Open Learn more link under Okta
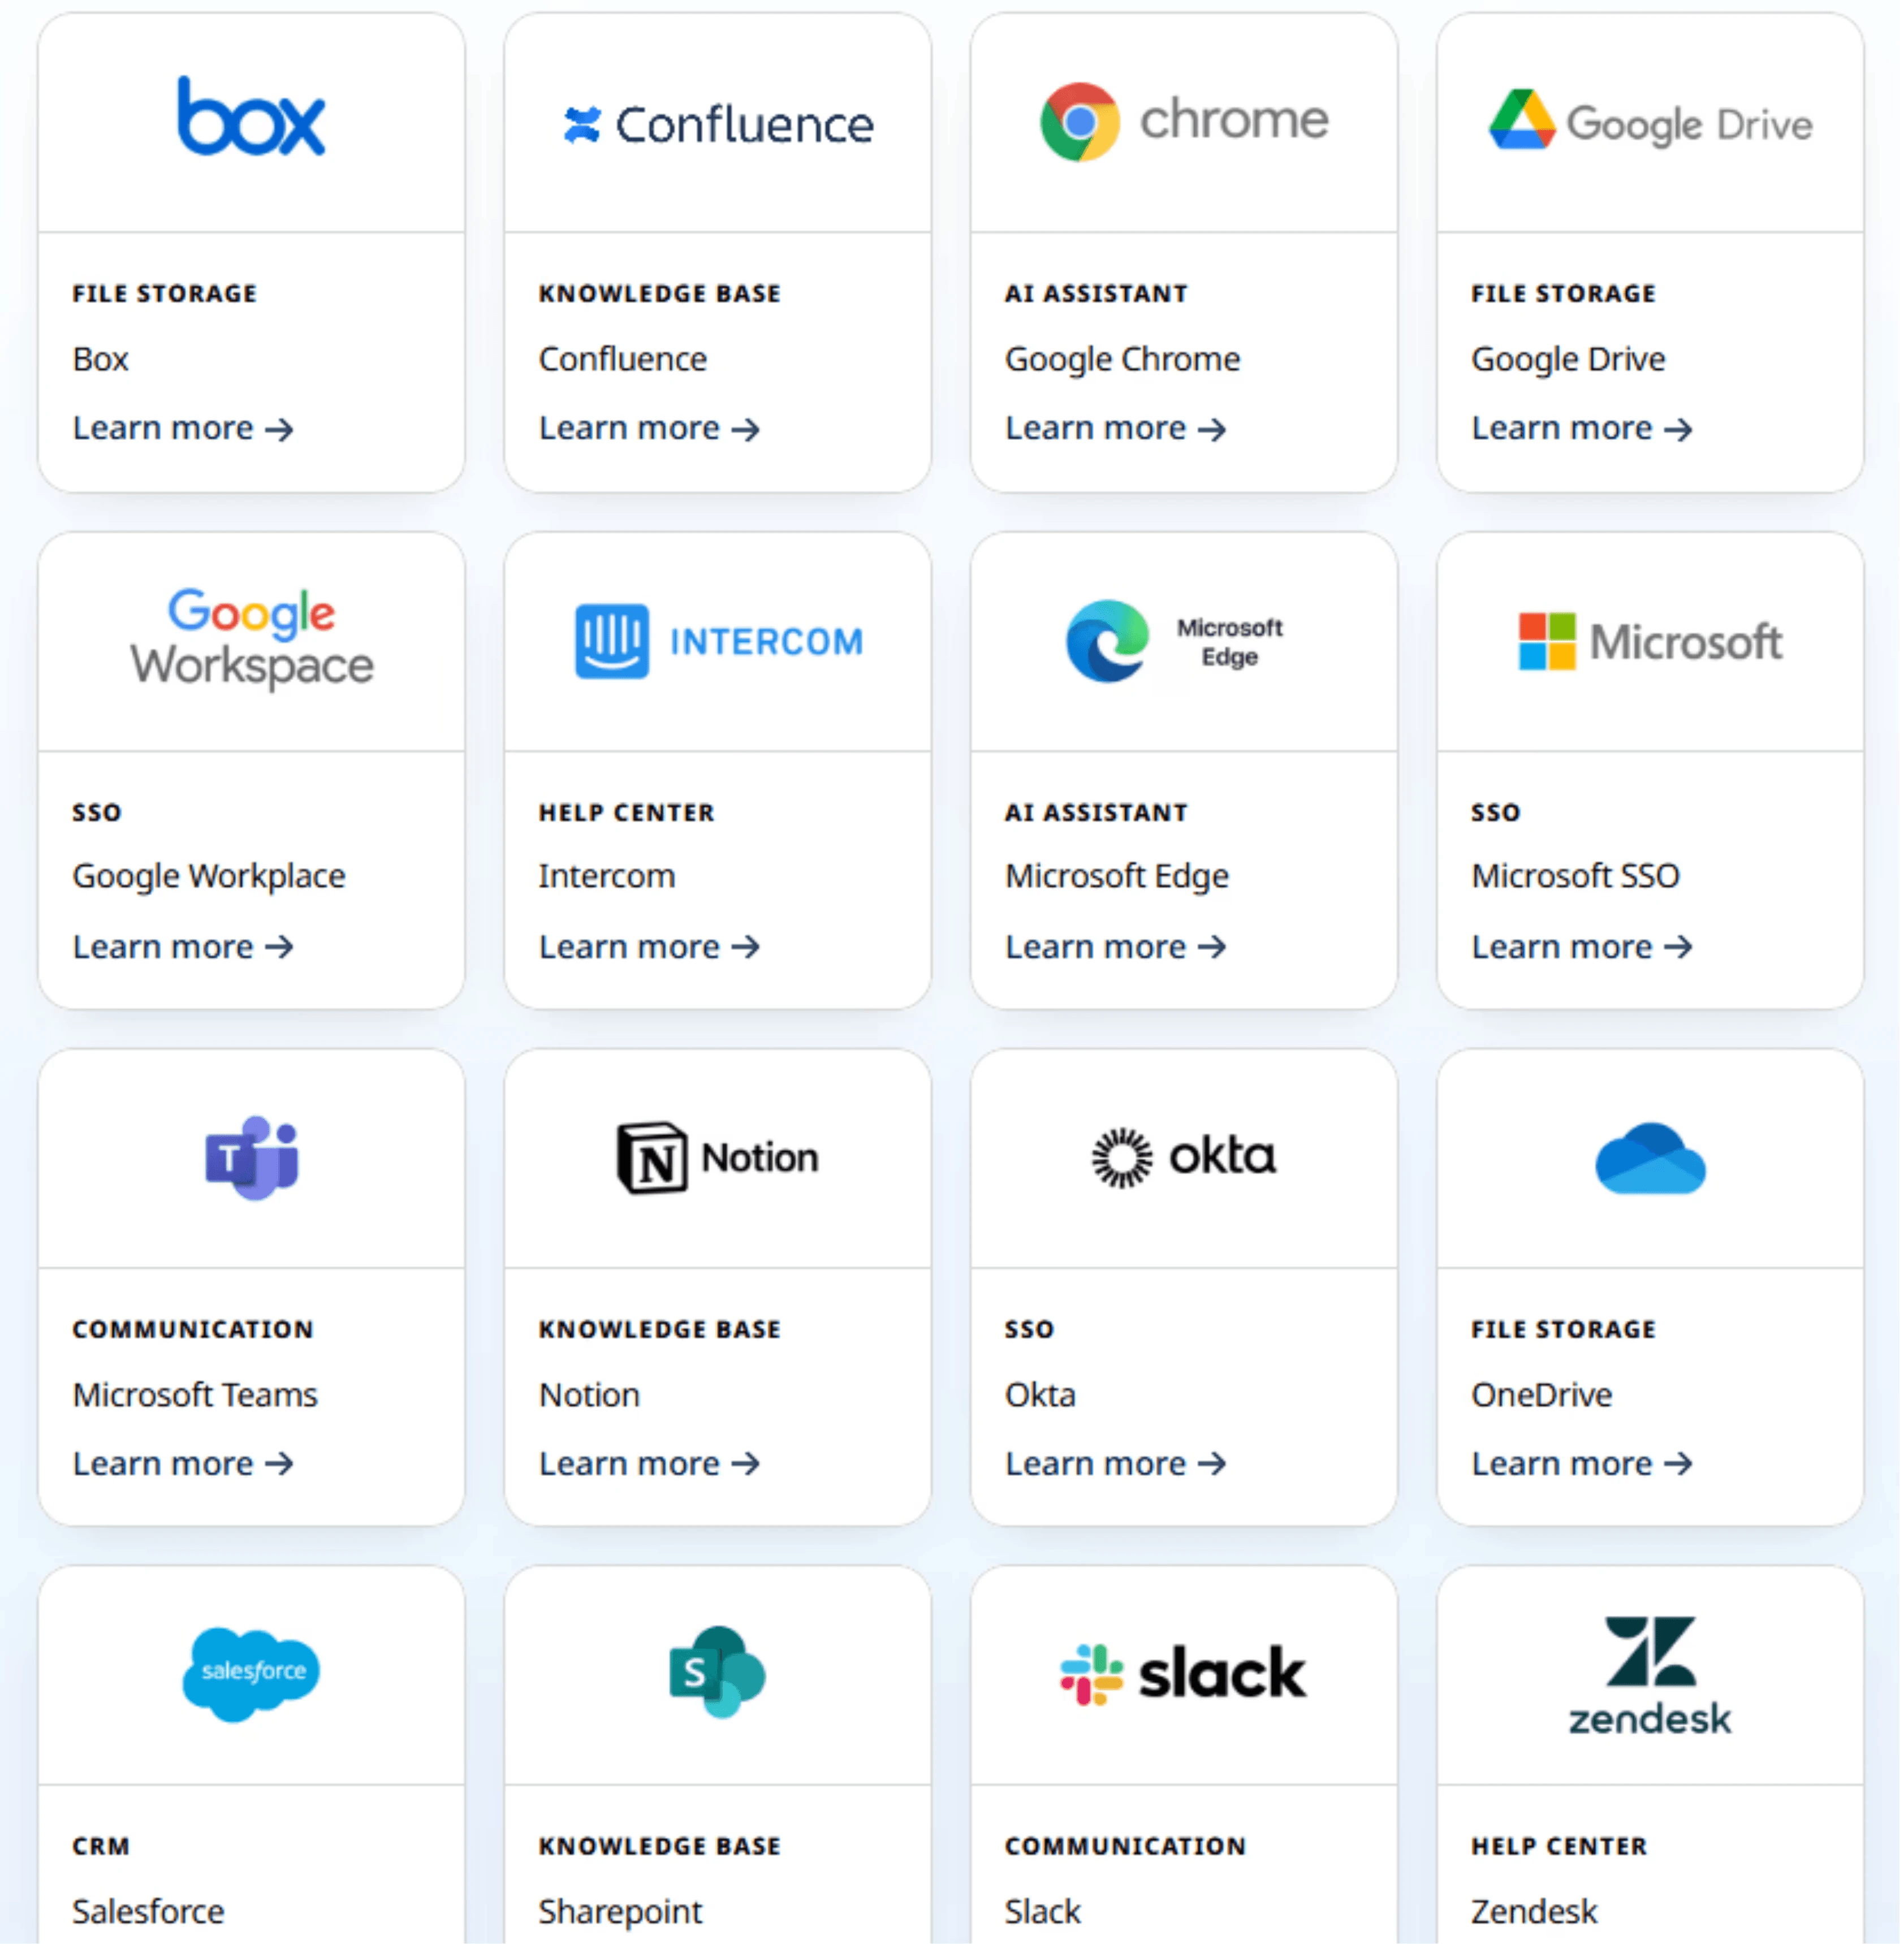Screen dimensions: 1904x1944 click(1115, 1464)
